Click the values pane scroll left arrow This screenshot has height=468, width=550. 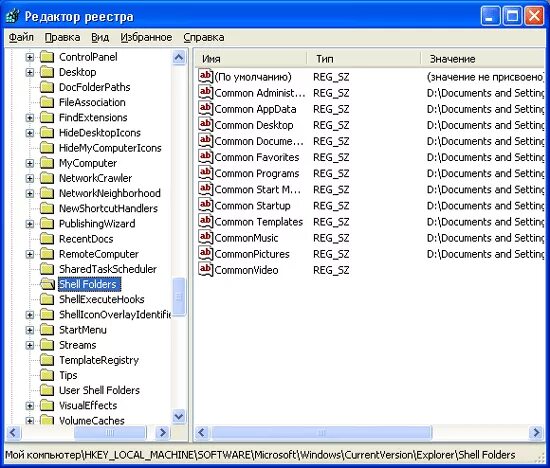coord(202,433)
